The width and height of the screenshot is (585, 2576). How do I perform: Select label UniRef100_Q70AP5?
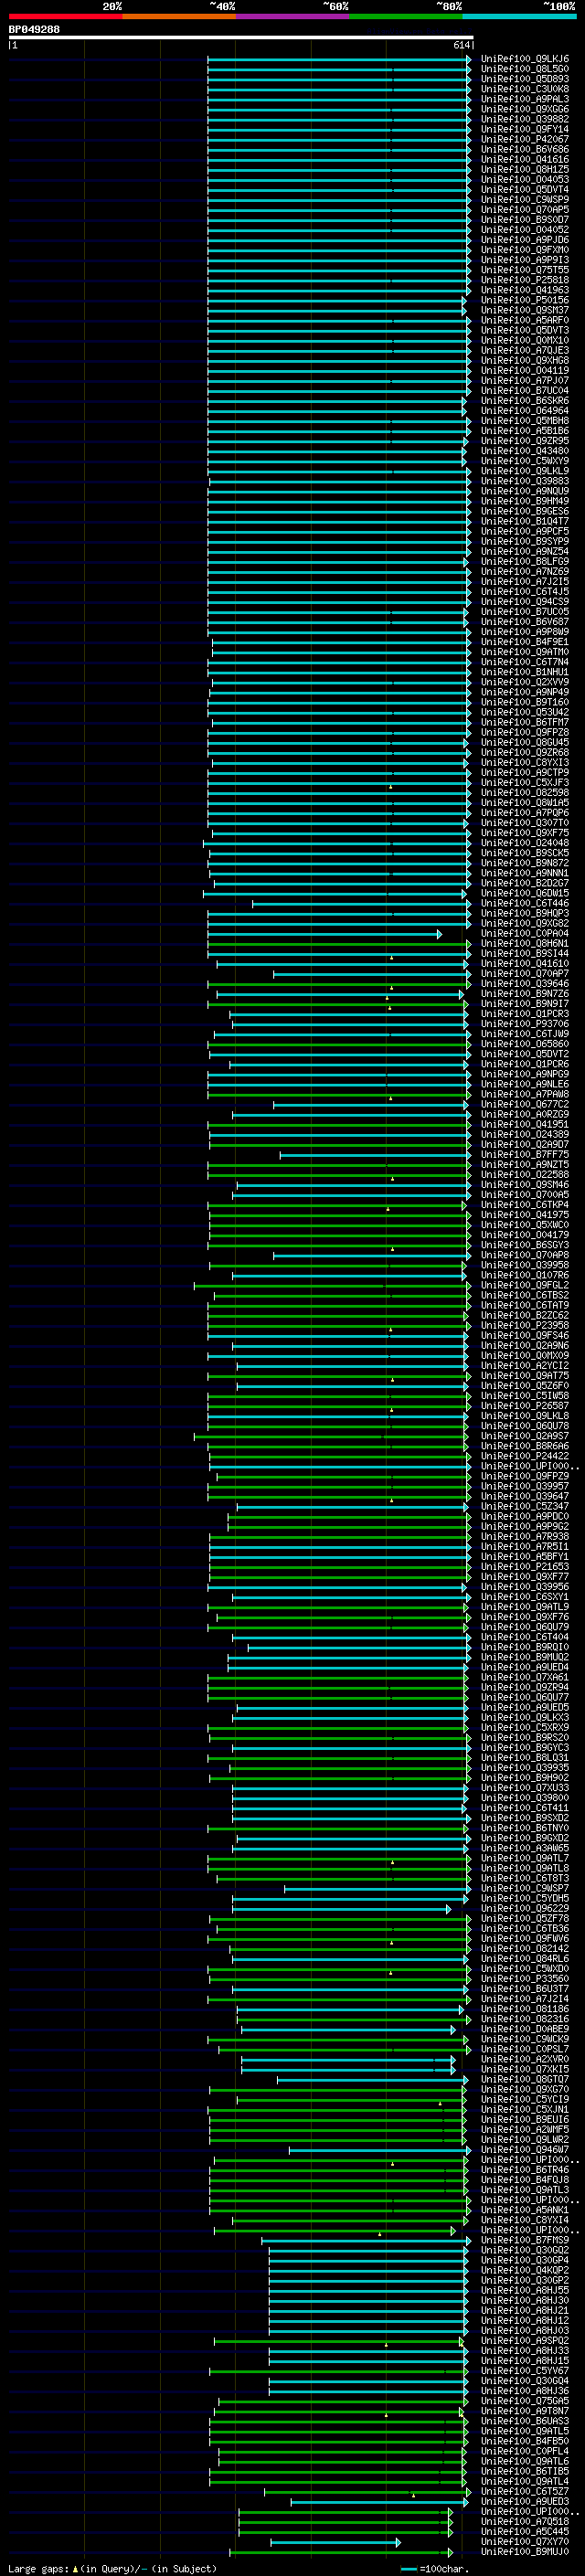(x=525, y=210)
